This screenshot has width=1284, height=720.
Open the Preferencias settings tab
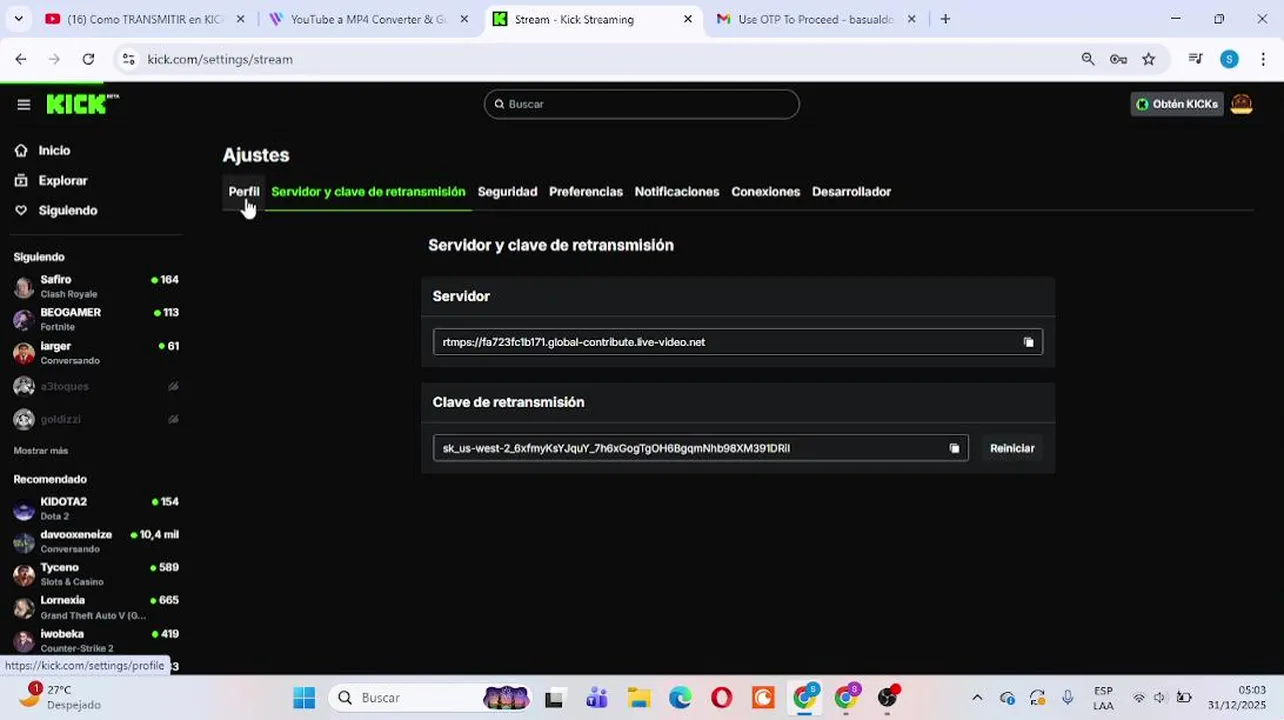point(586,192)
